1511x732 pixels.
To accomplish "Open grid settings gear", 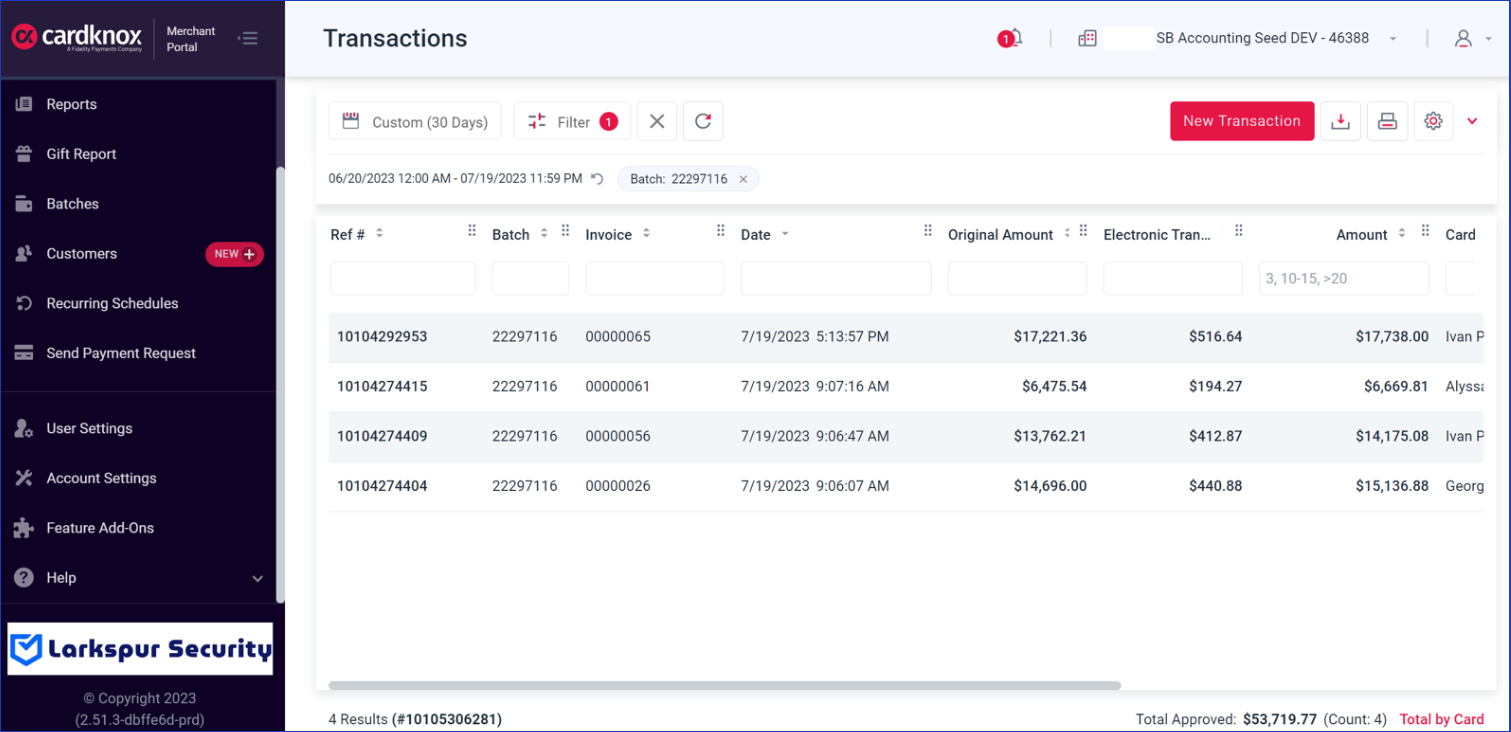I will click(1433, 121).
